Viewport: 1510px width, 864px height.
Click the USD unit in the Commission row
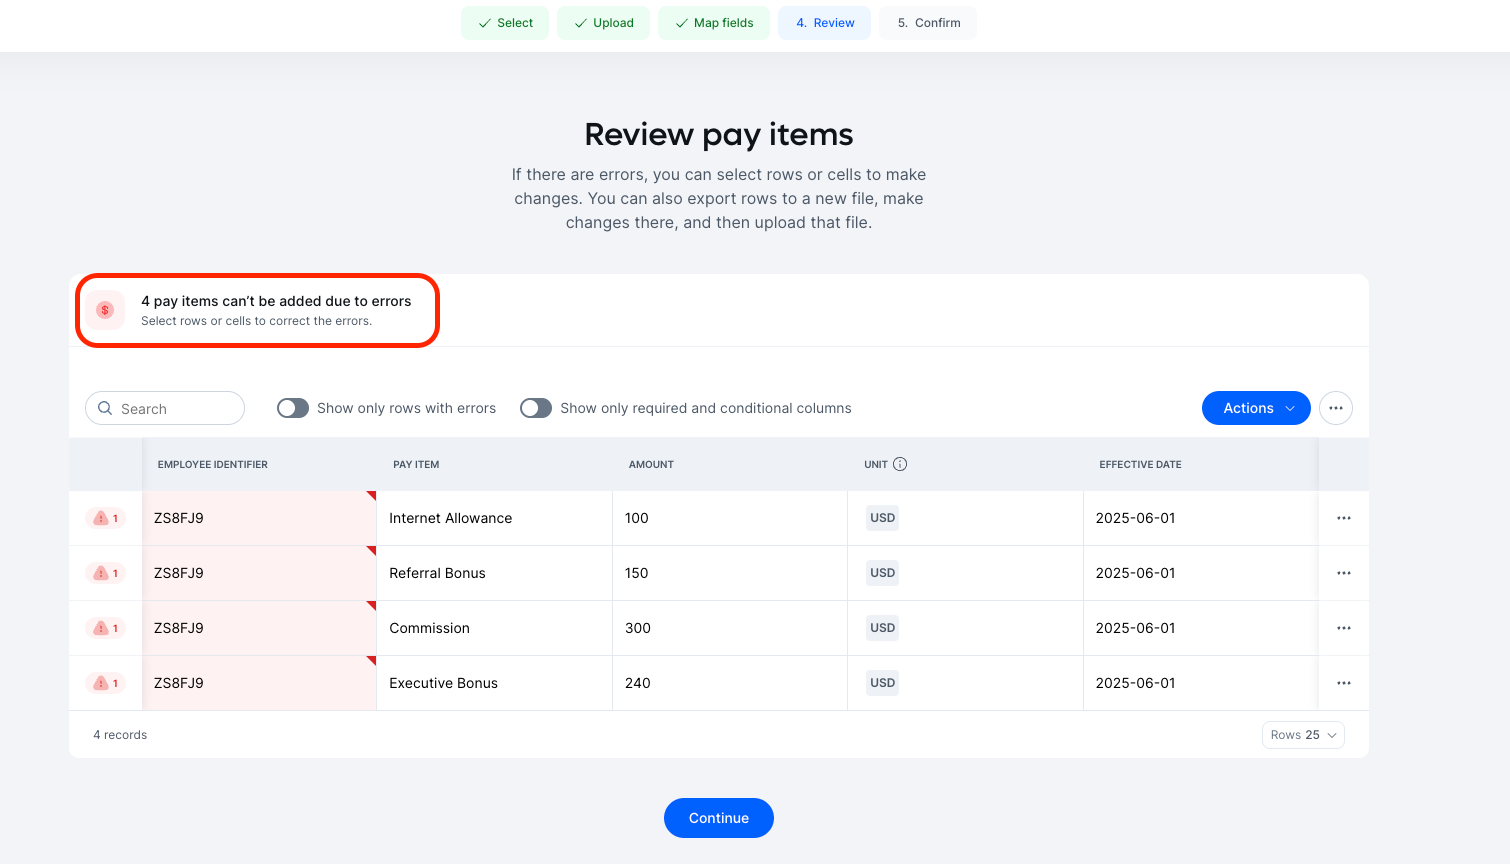[883, 628]
